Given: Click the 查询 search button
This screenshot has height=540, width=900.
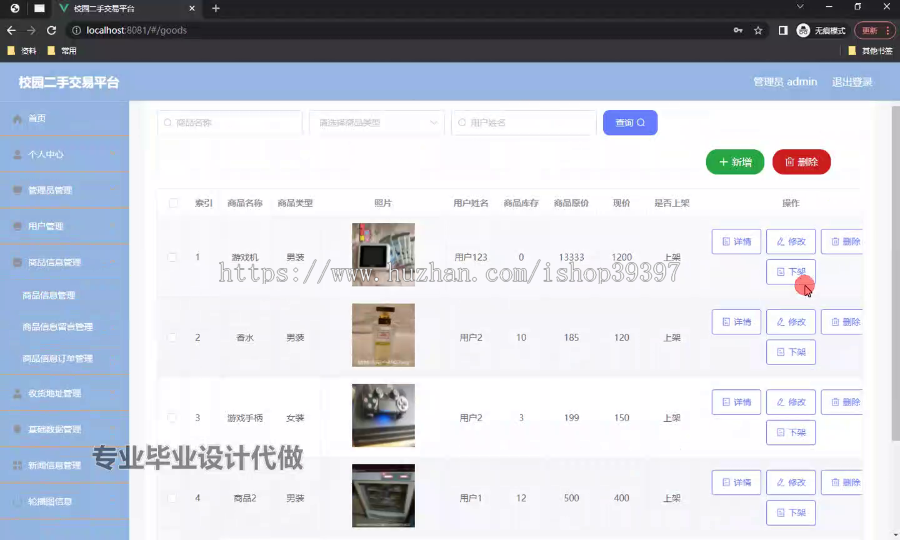Looking at the screenshot, I should point(630,123).
